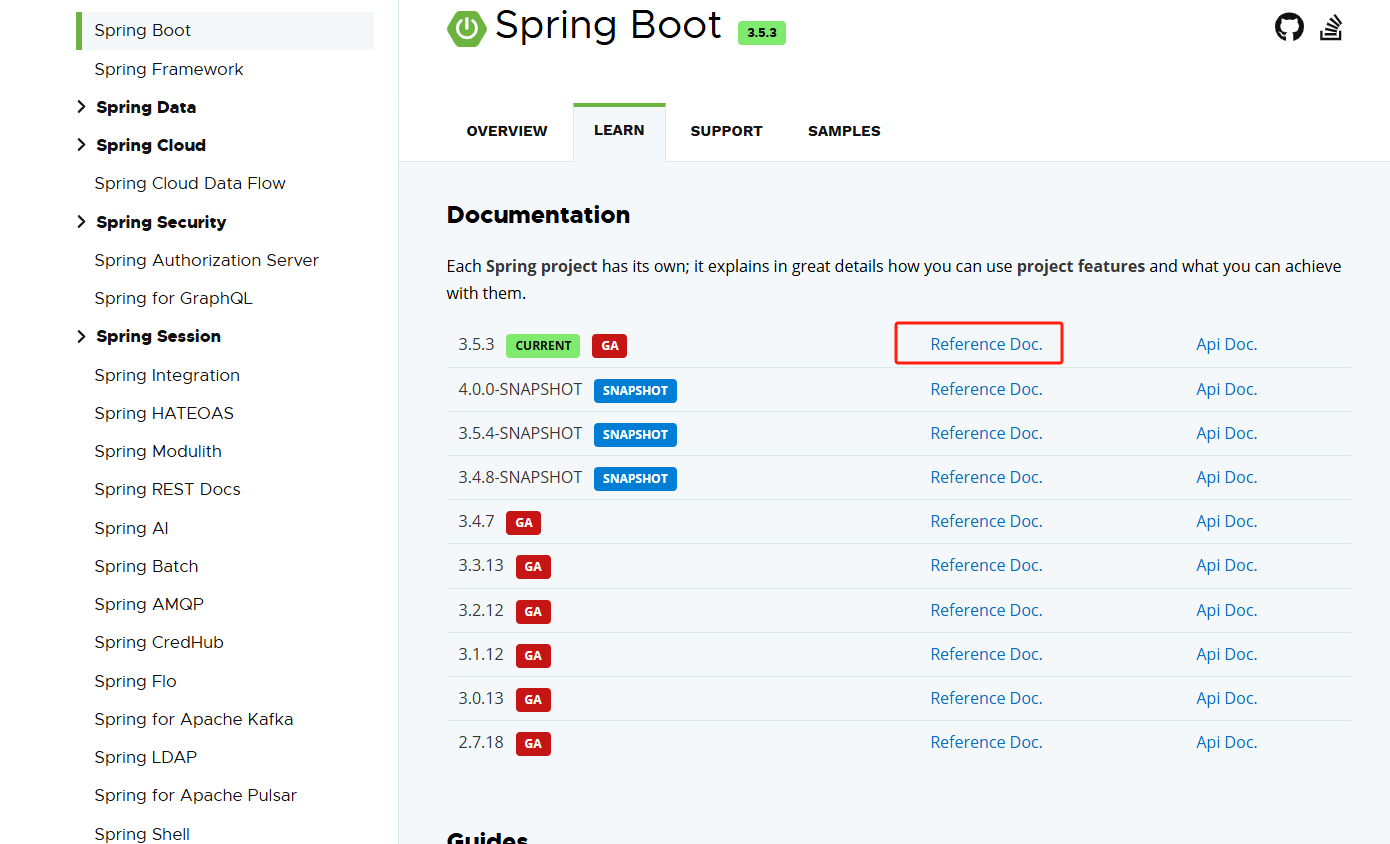Open Spring Framework in the sidebar

coord(169,69)
